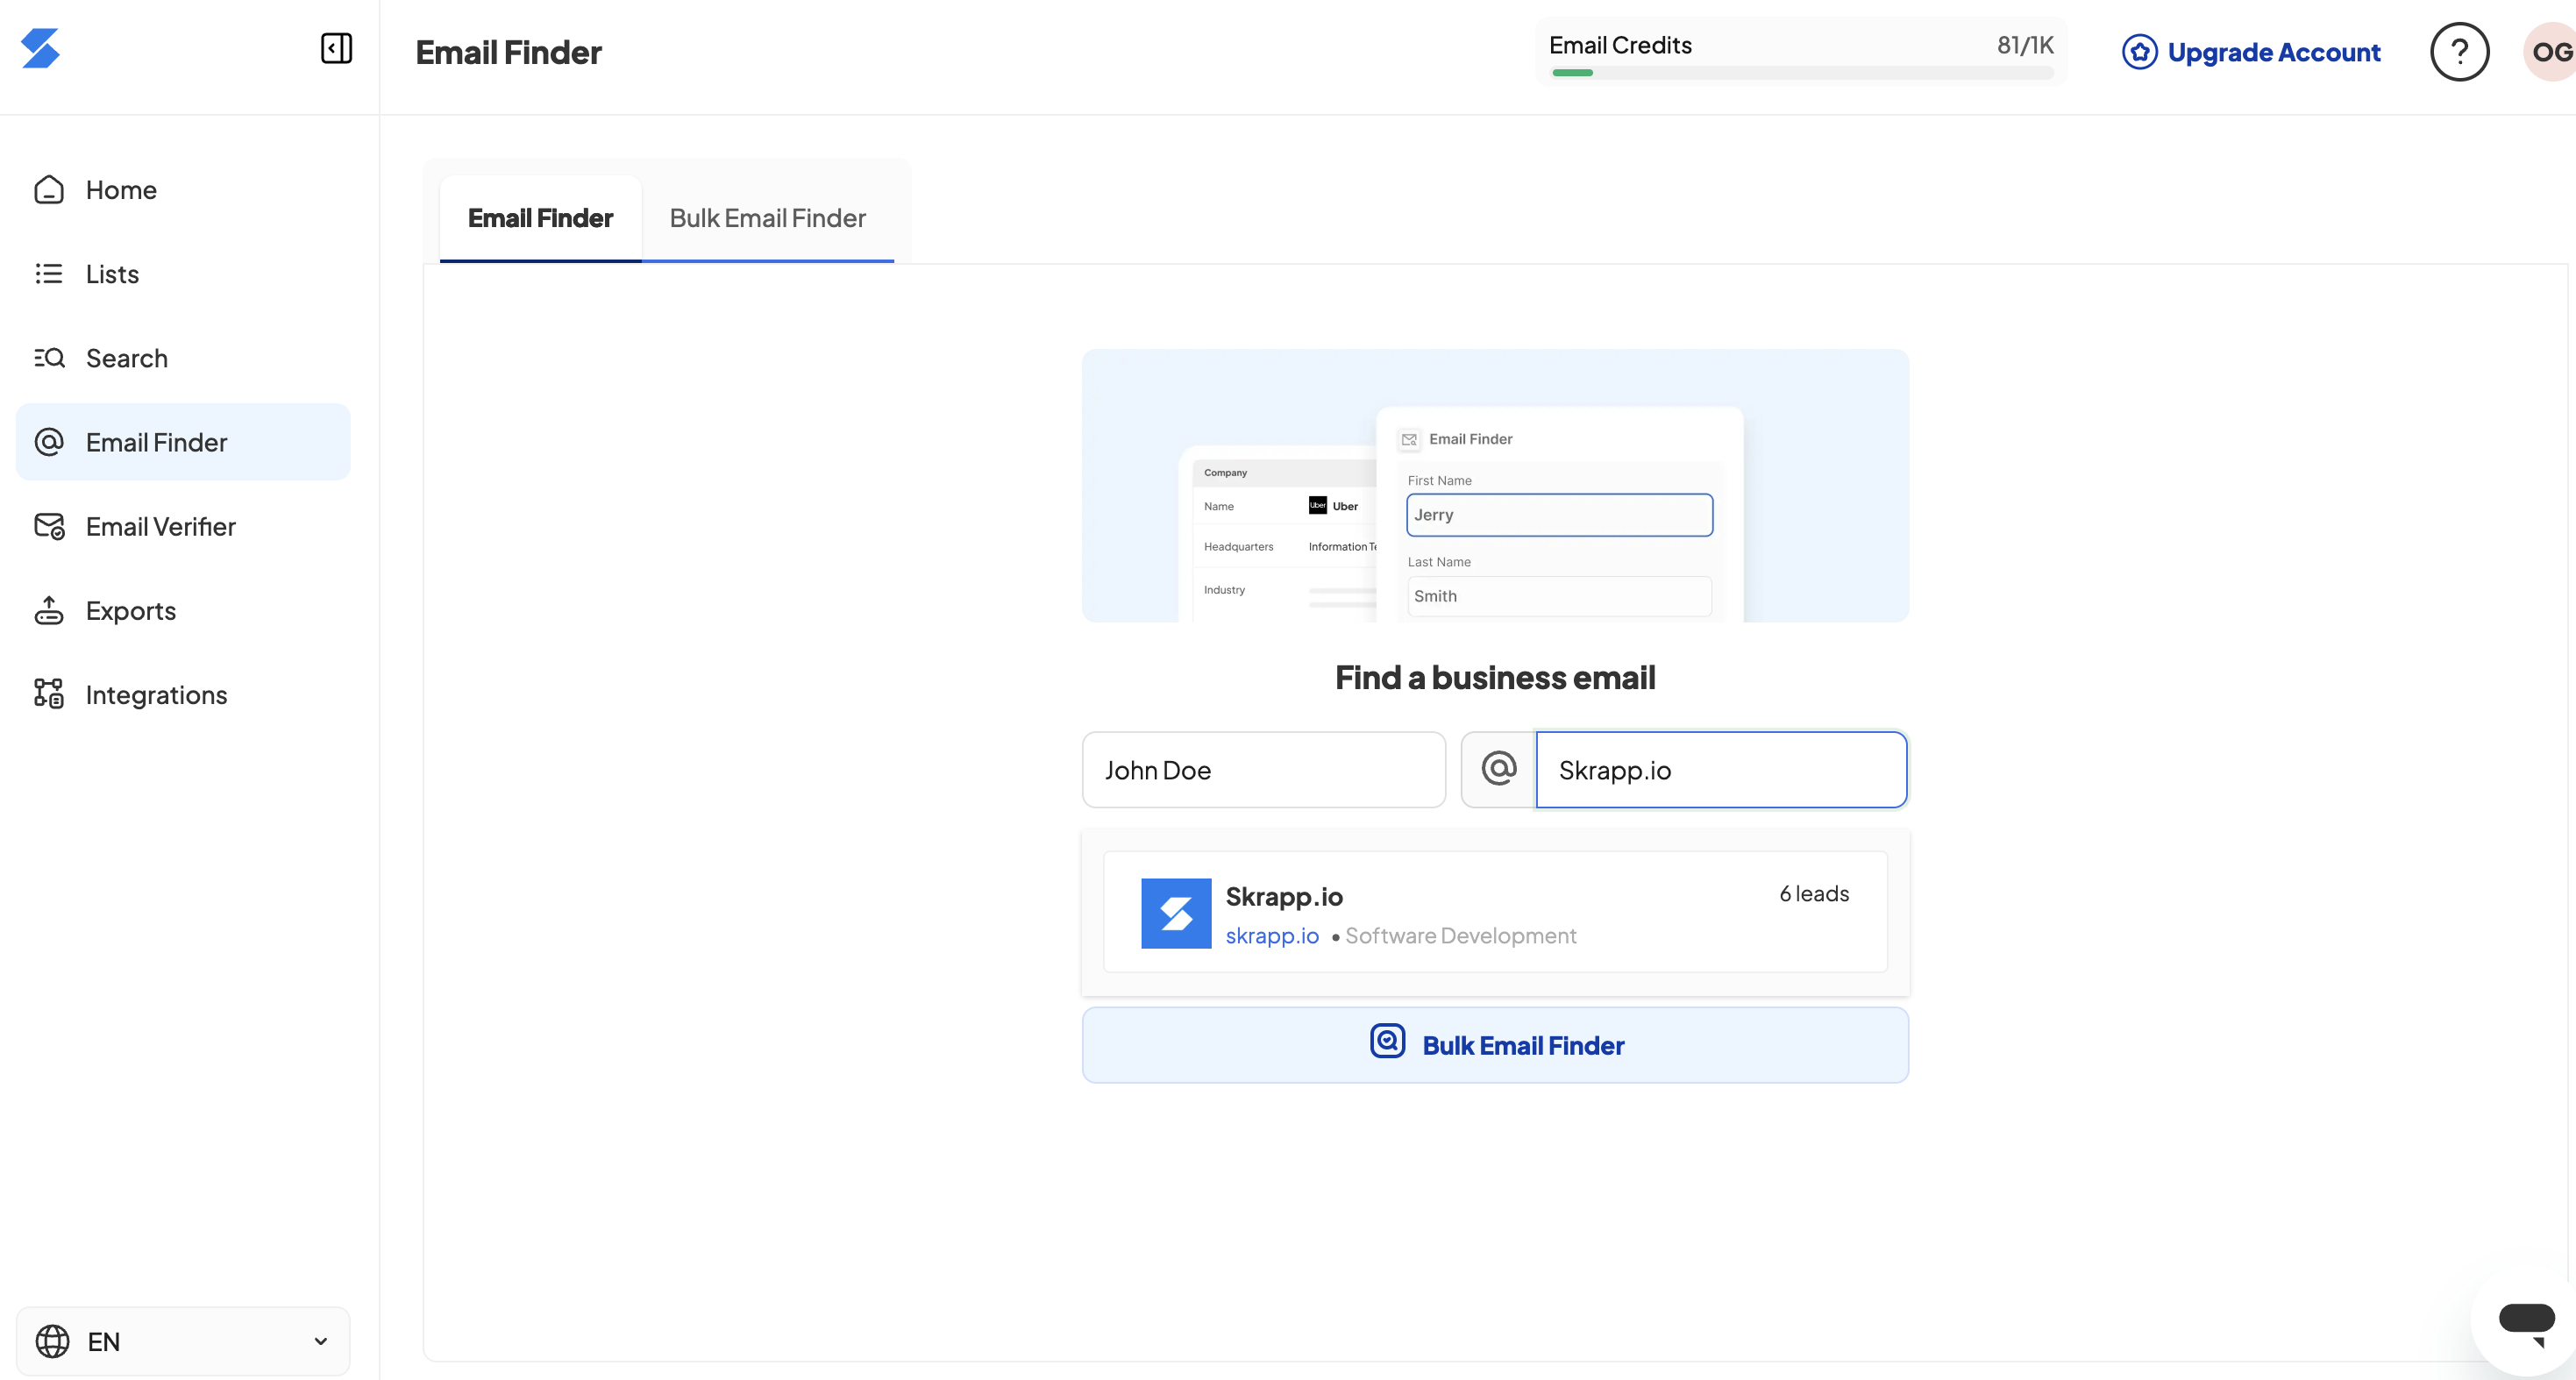
Task: Click the Skrapp.io company domain input
Action: [1721, 770]
